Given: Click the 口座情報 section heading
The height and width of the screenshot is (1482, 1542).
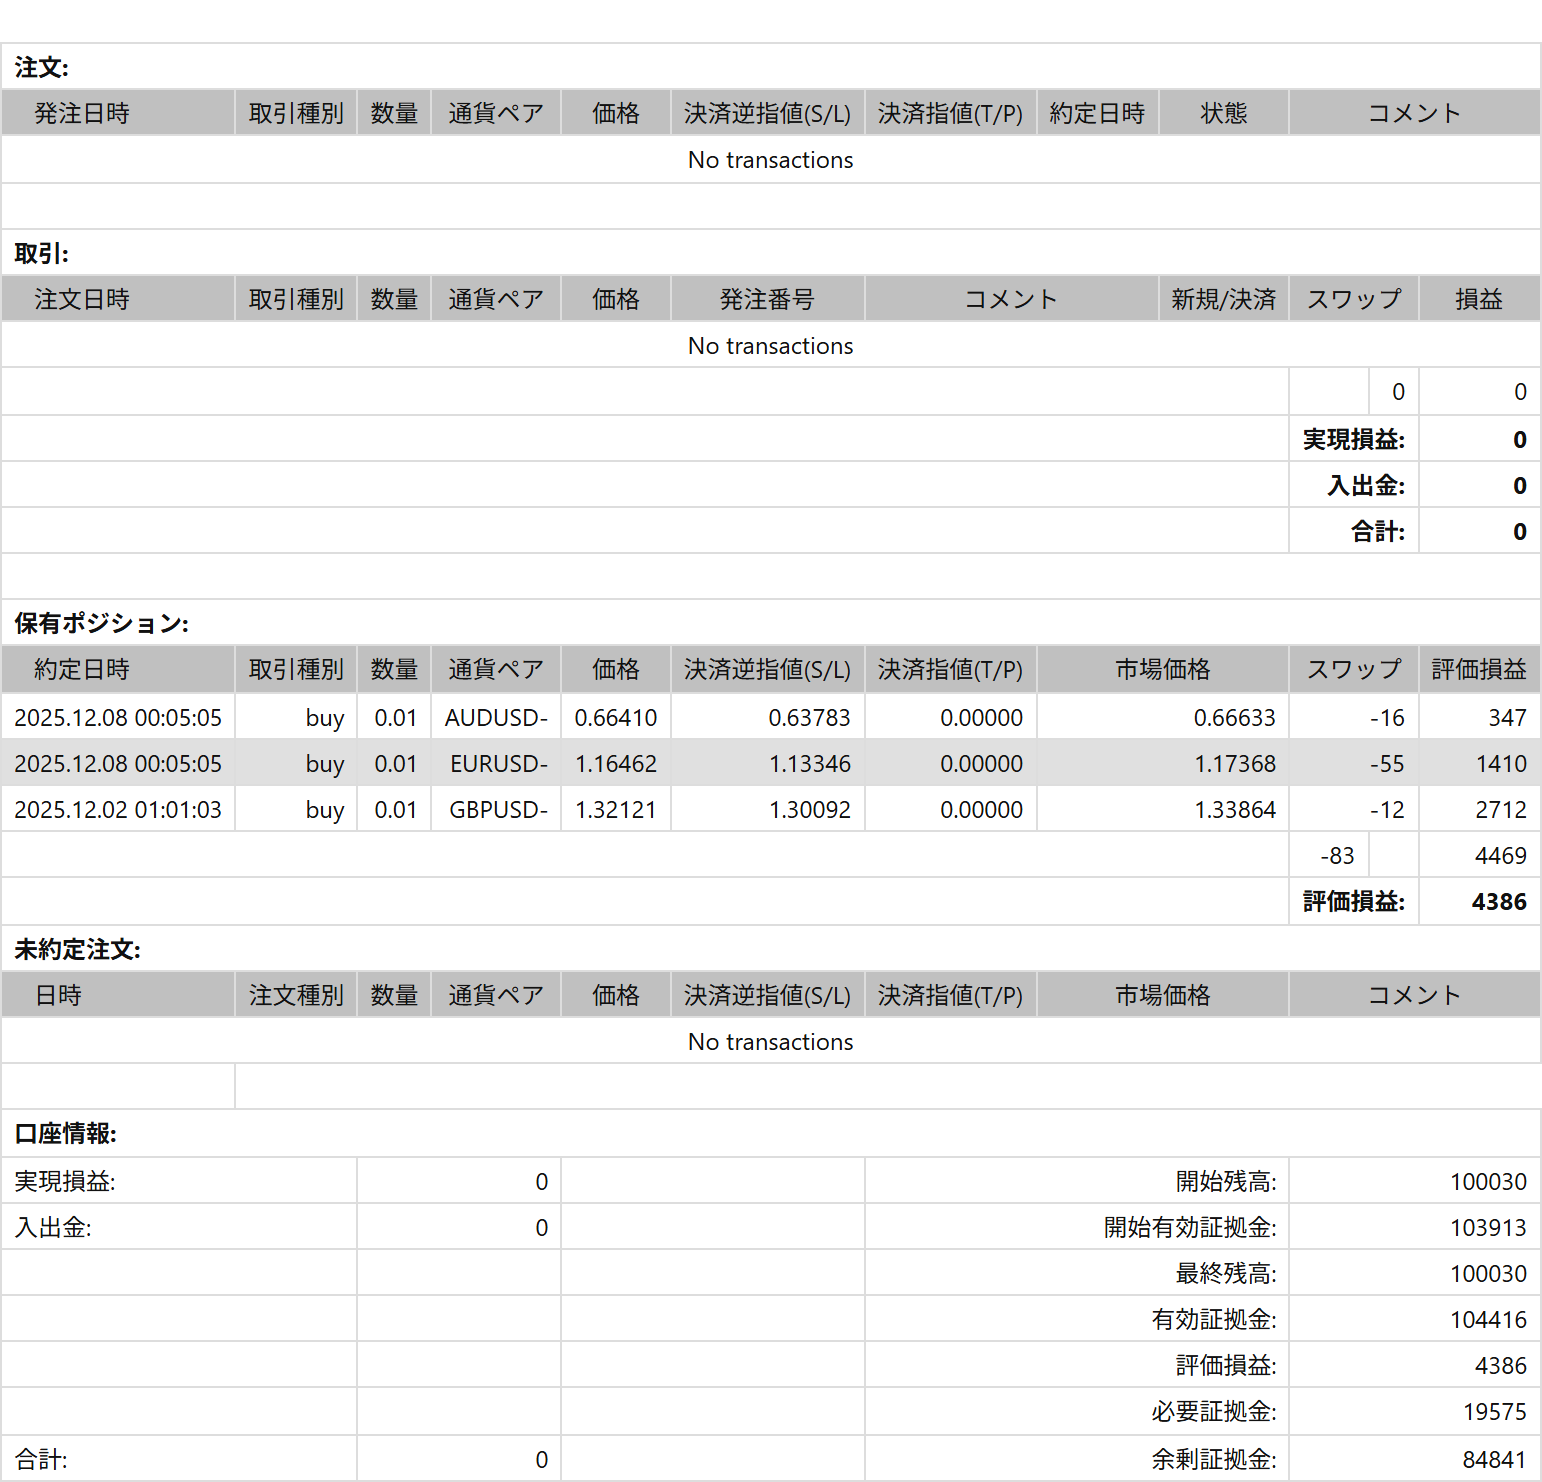Looking at the screenshot, I should 65,1133.
